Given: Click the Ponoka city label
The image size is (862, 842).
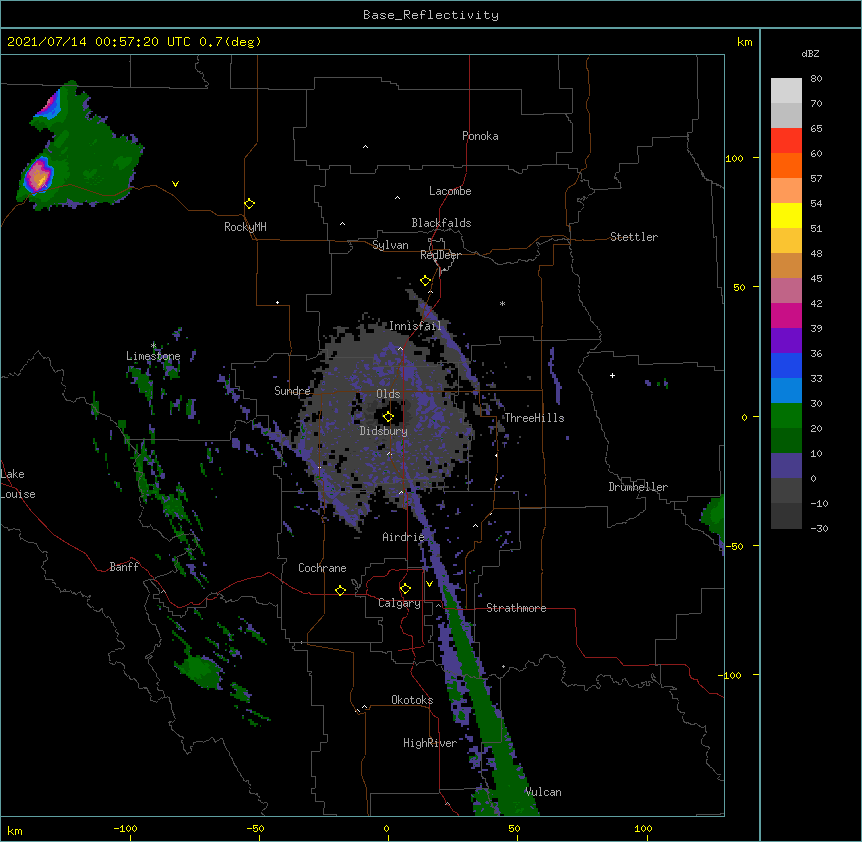Looking at the screenshot, I should click(480, 136).
